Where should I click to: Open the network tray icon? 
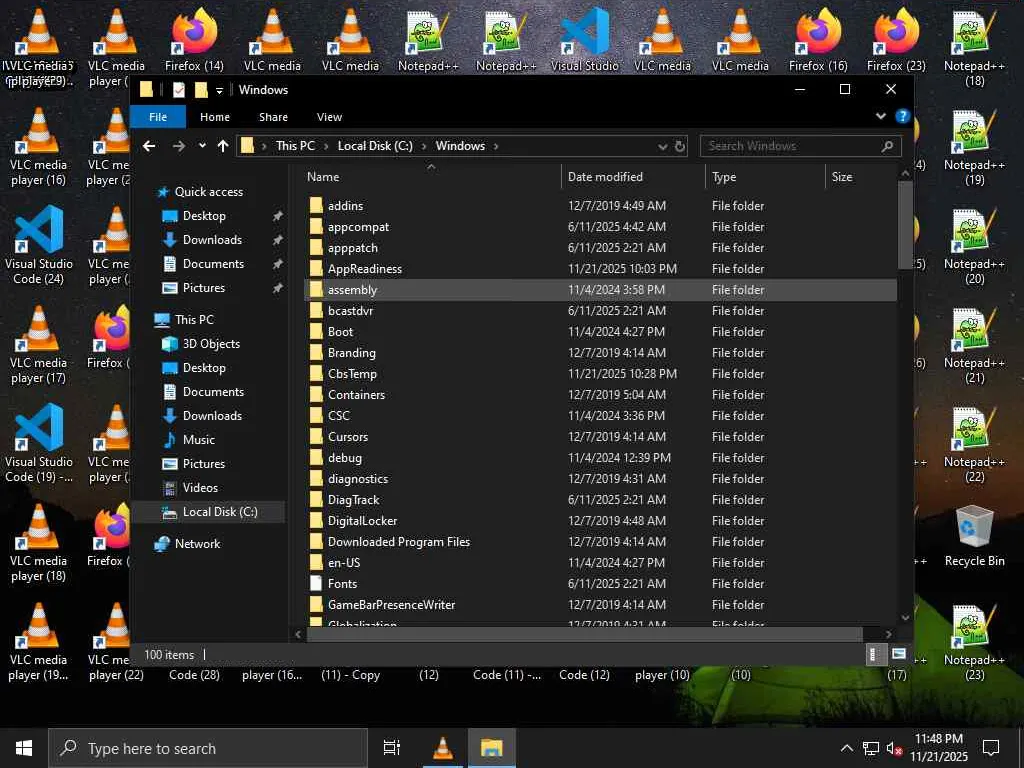871,748
